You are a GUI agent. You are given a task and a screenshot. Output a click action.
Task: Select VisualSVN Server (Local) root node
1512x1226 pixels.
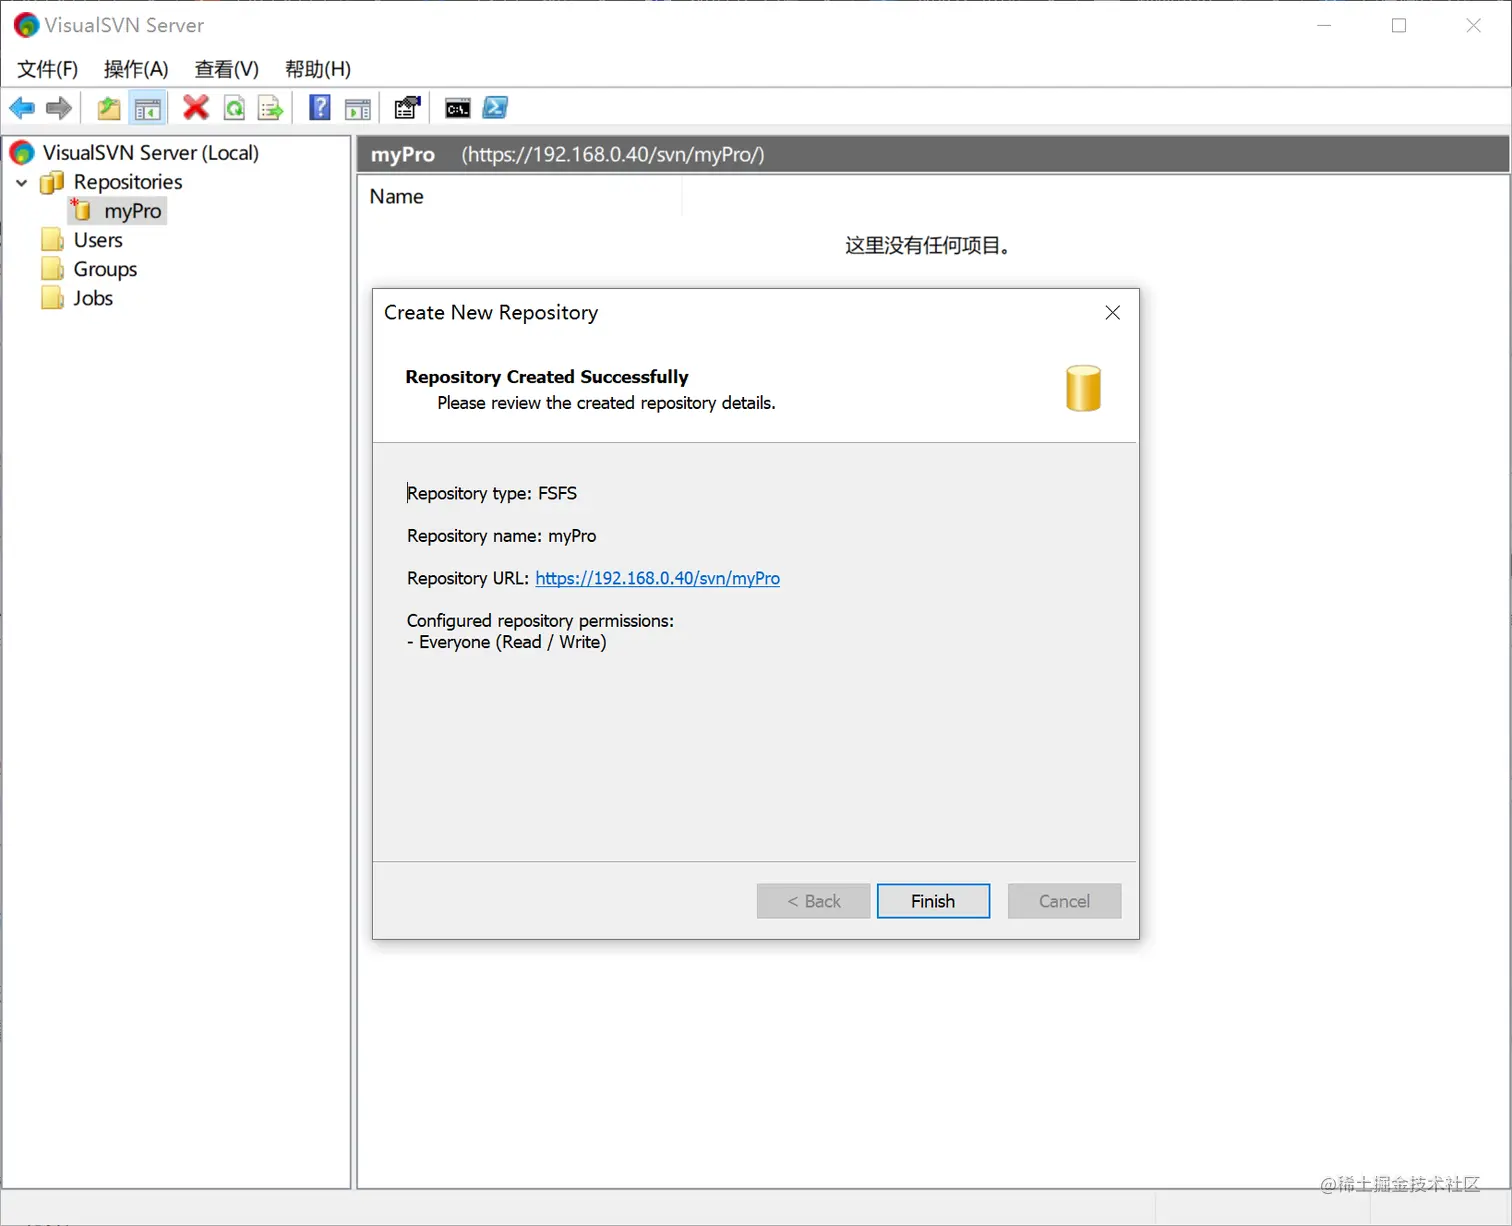pos(150,153)
